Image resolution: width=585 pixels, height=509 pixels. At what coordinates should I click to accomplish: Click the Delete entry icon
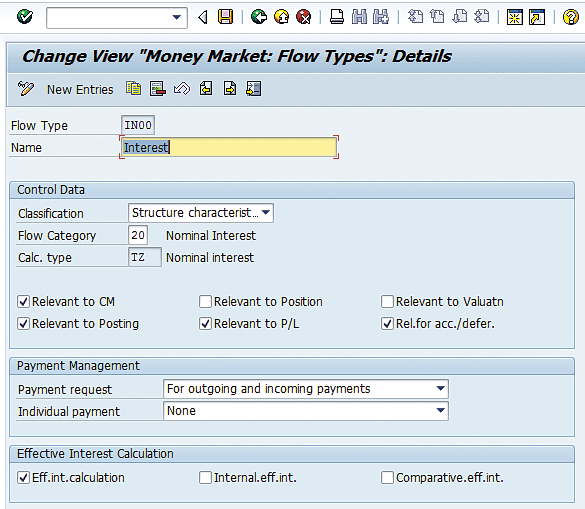coord(157,89)
